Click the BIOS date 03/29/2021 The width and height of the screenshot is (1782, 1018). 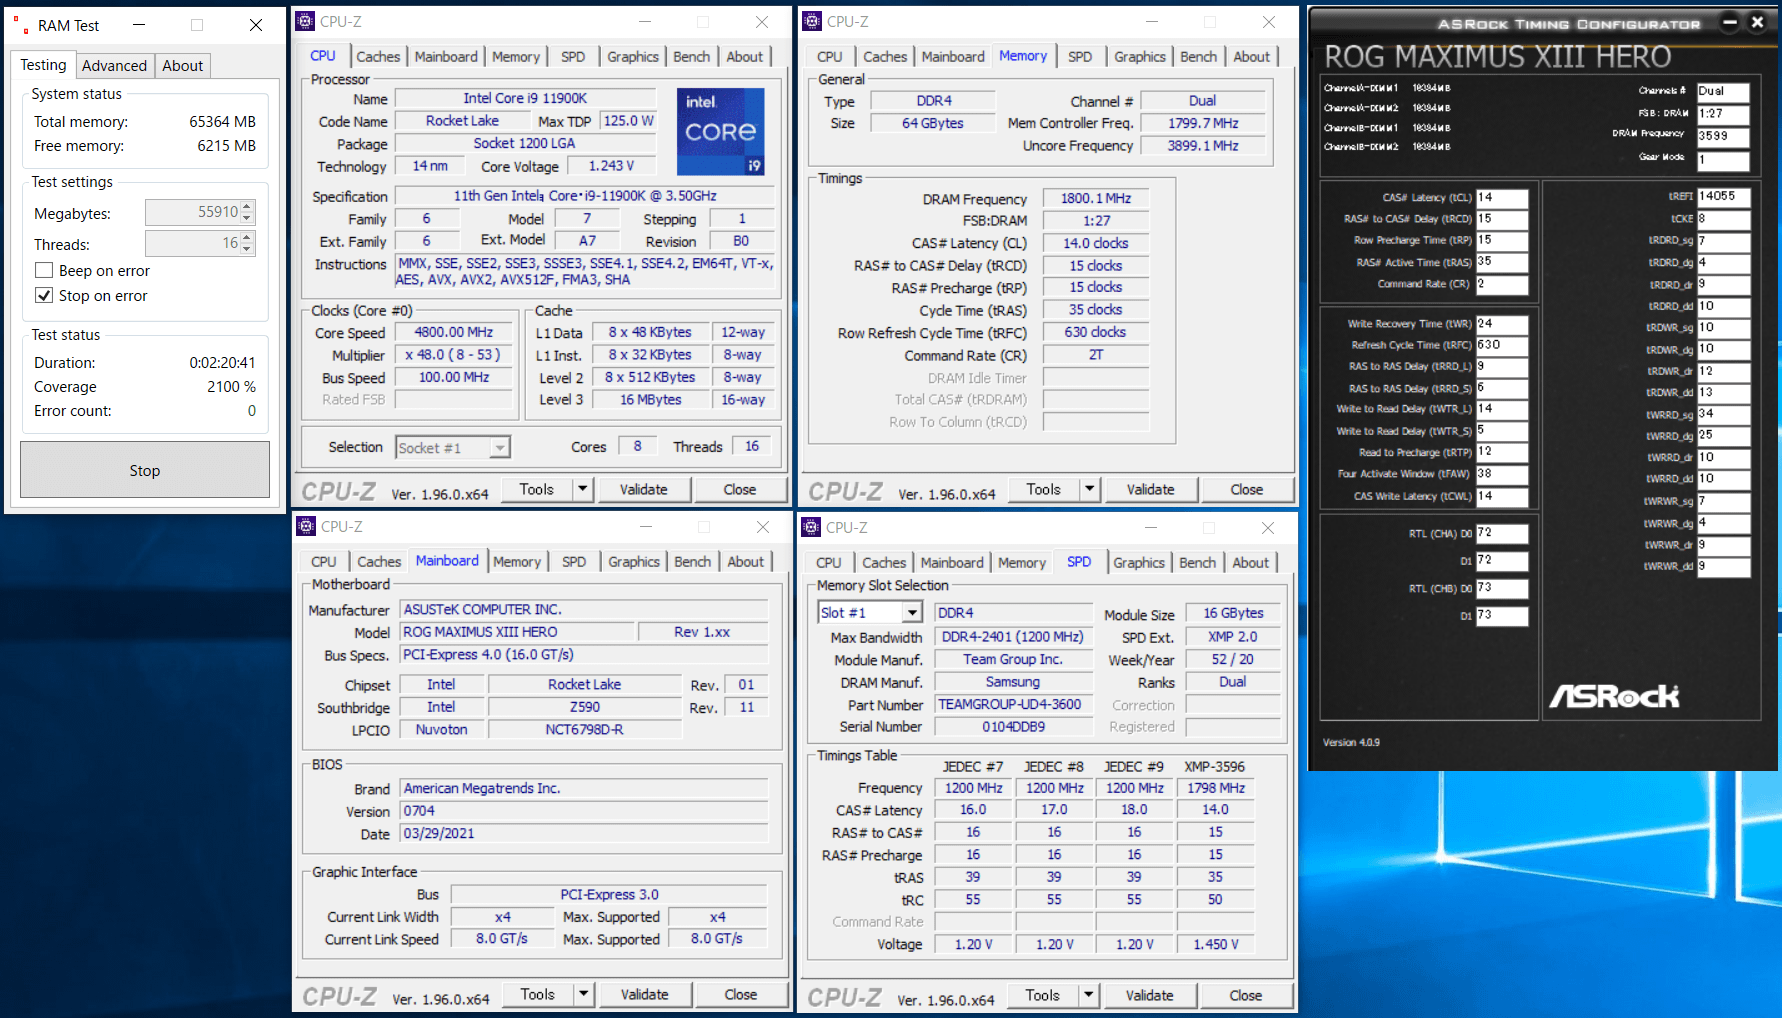pyautogui.click(x=584, y=833)
